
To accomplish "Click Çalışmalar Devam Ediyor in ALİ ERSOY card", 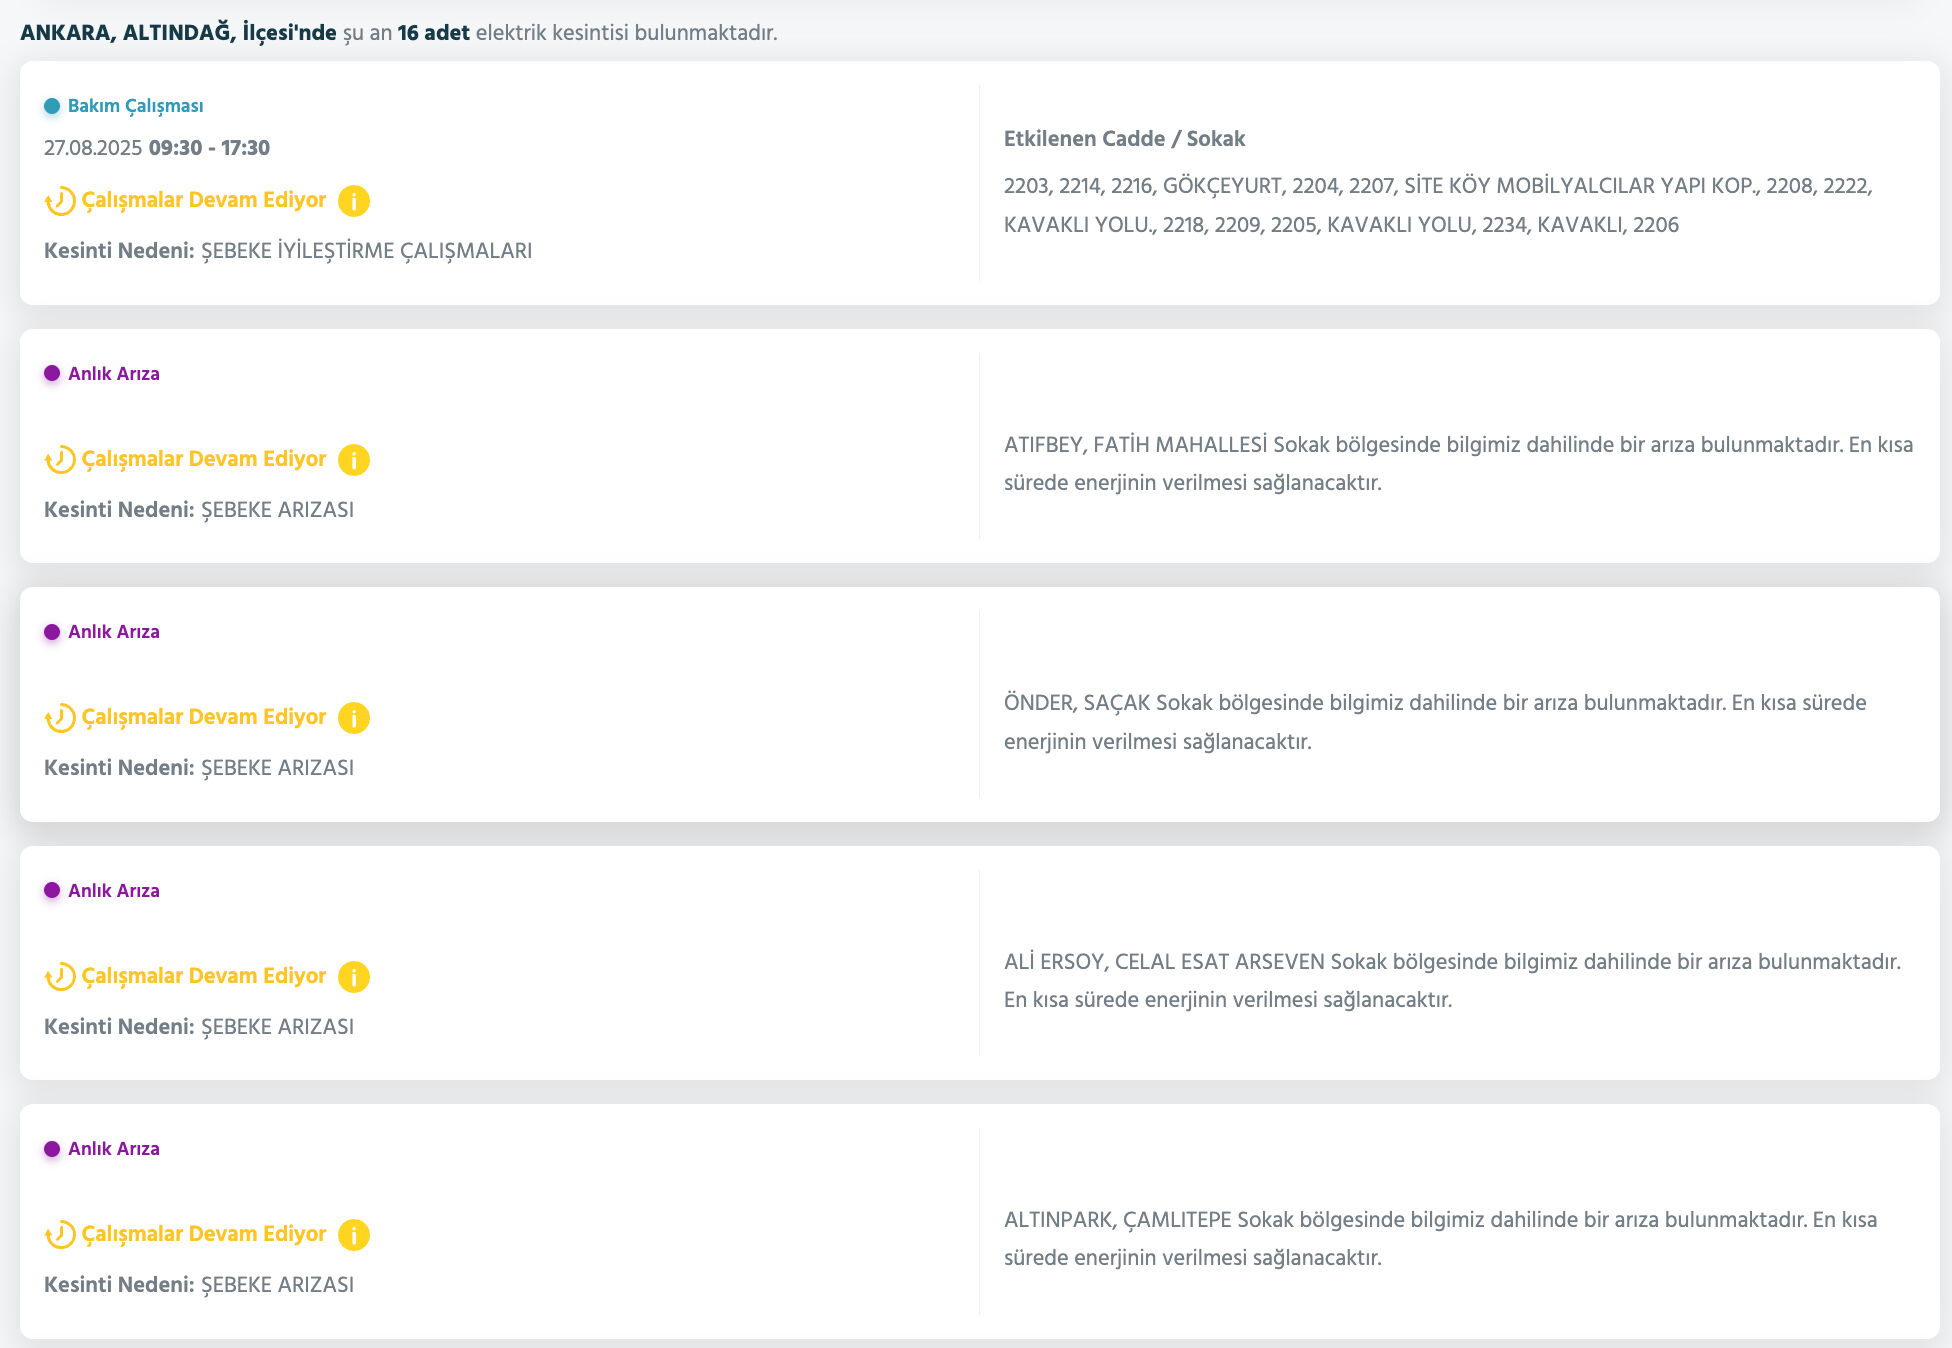I will coord(204,976).
